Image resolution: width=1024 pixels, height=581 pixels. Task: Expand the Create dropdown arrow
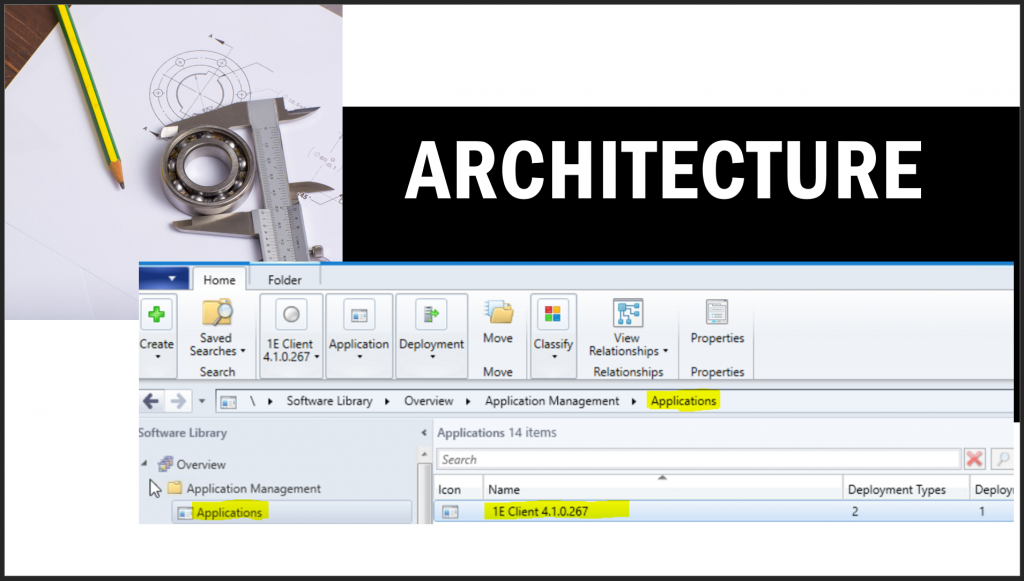point(157,356)
